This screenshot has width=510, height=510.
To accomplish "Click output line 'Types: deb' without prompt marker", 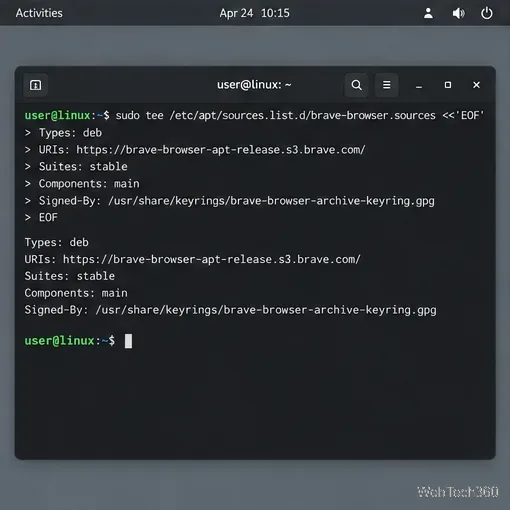I will (x=57, y=242).
